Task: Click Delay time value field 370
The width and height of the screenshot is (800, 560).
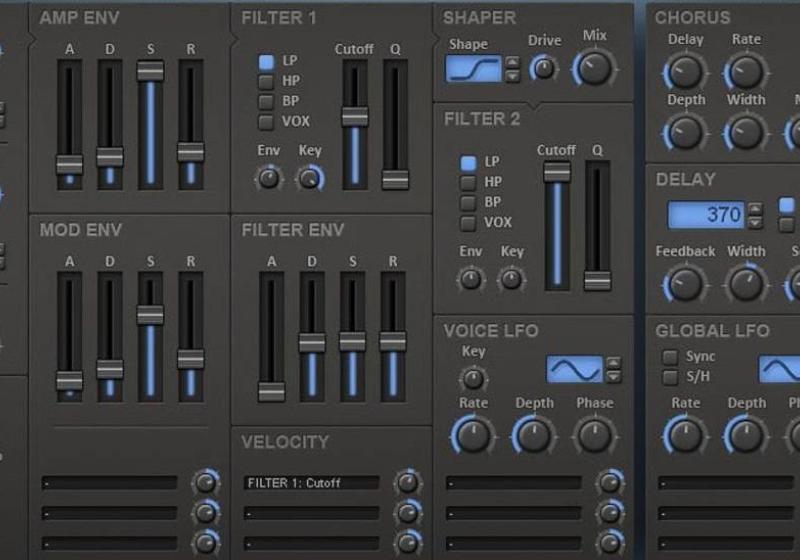Action: pos(706,215)
